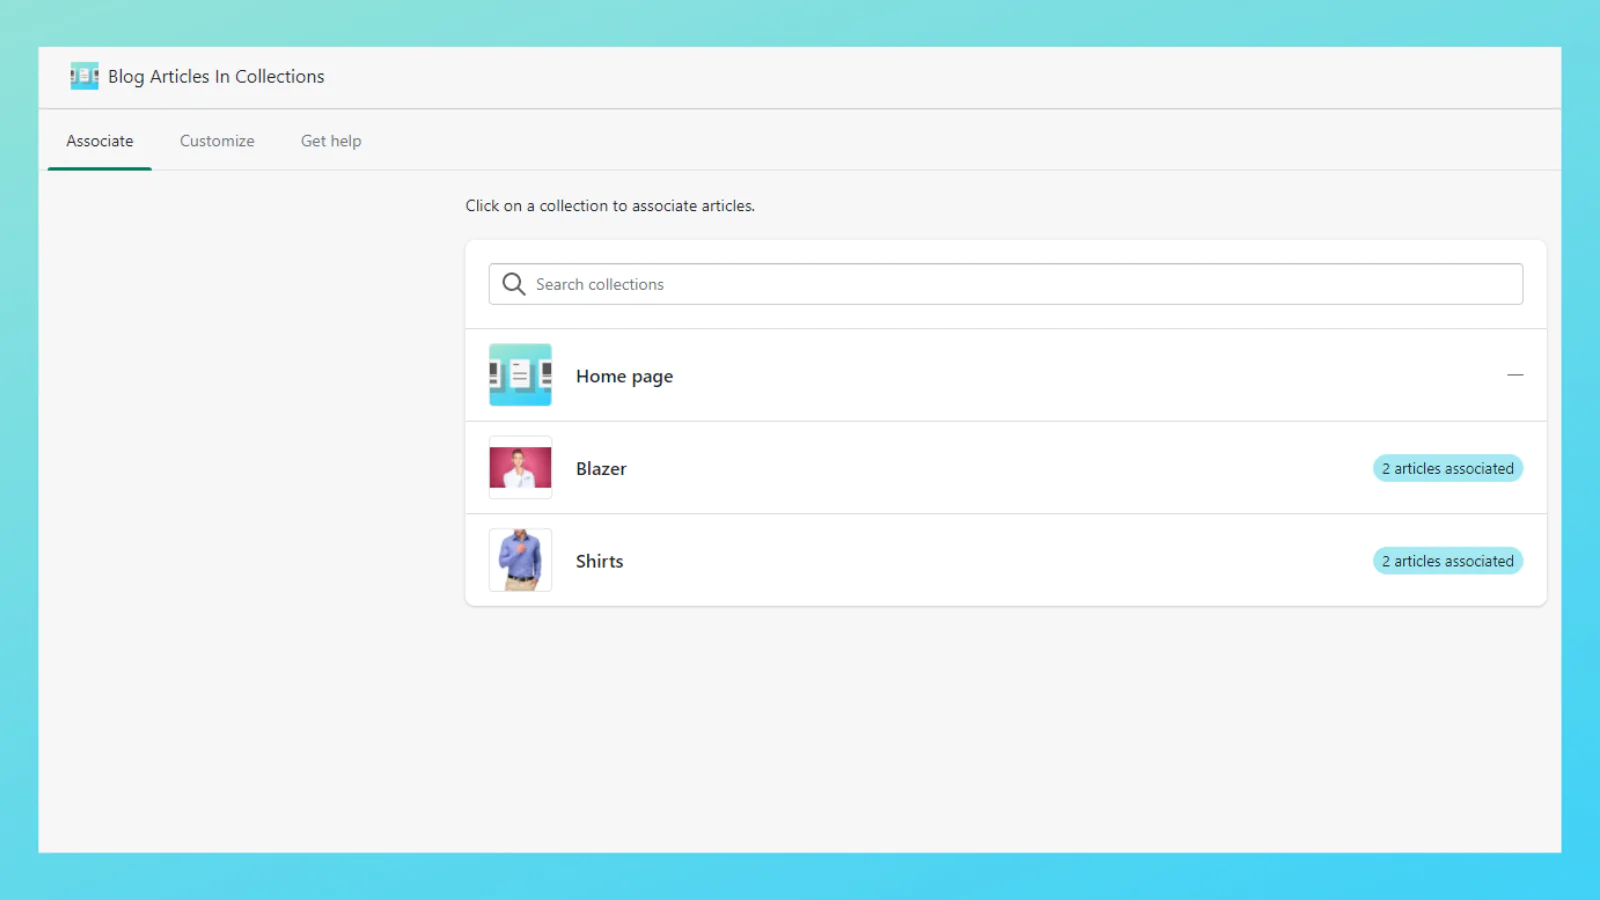
Task: Open the Blazer collection thumbnail
Action: [520, 468]
